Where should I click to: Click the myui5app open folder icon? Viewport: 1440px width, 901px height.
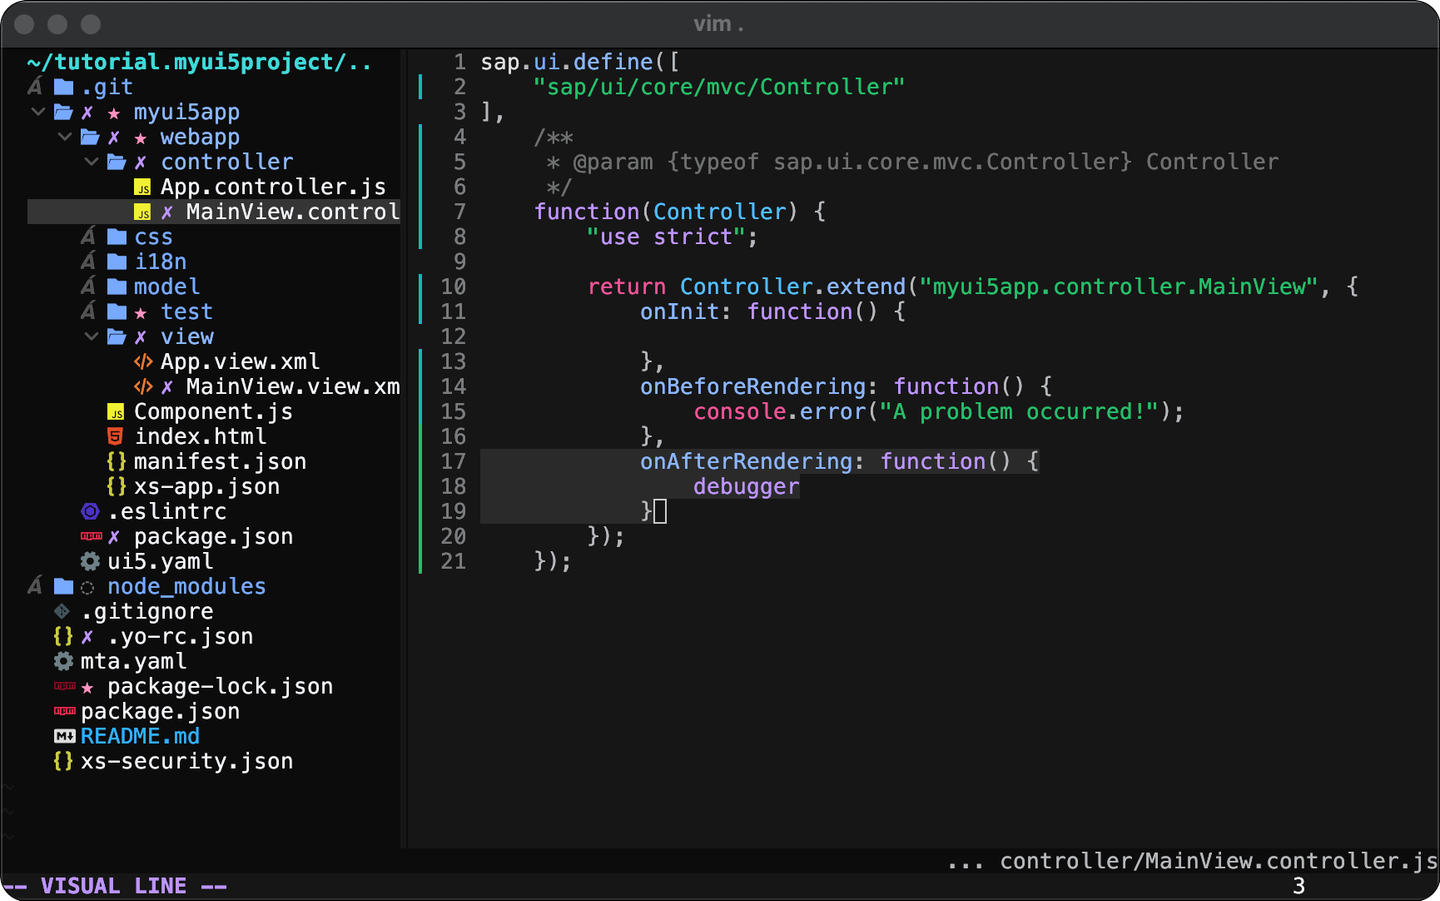pos(64,112)
